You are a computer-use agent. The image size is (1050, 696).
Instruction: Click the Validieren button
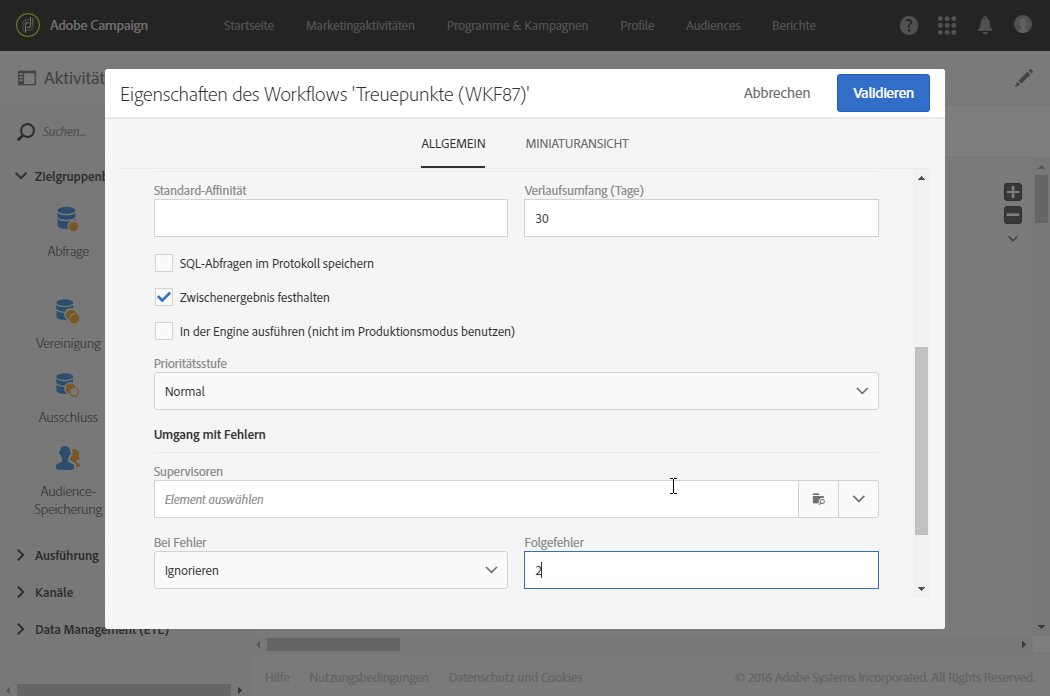click(x=883, y=93)
